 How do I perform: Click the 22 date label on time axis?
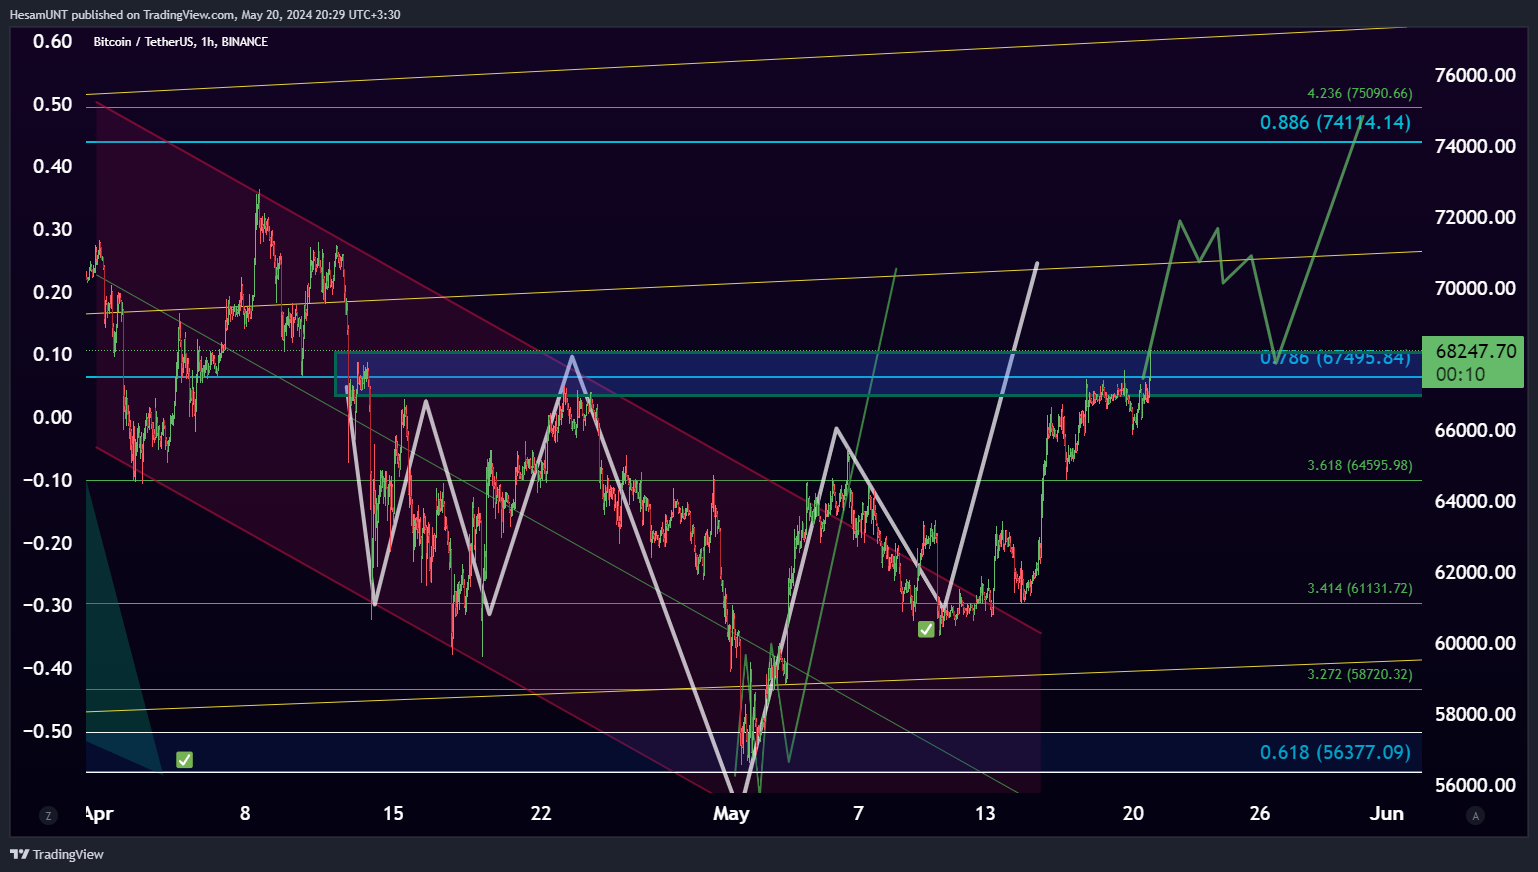(x=541, y=813)
